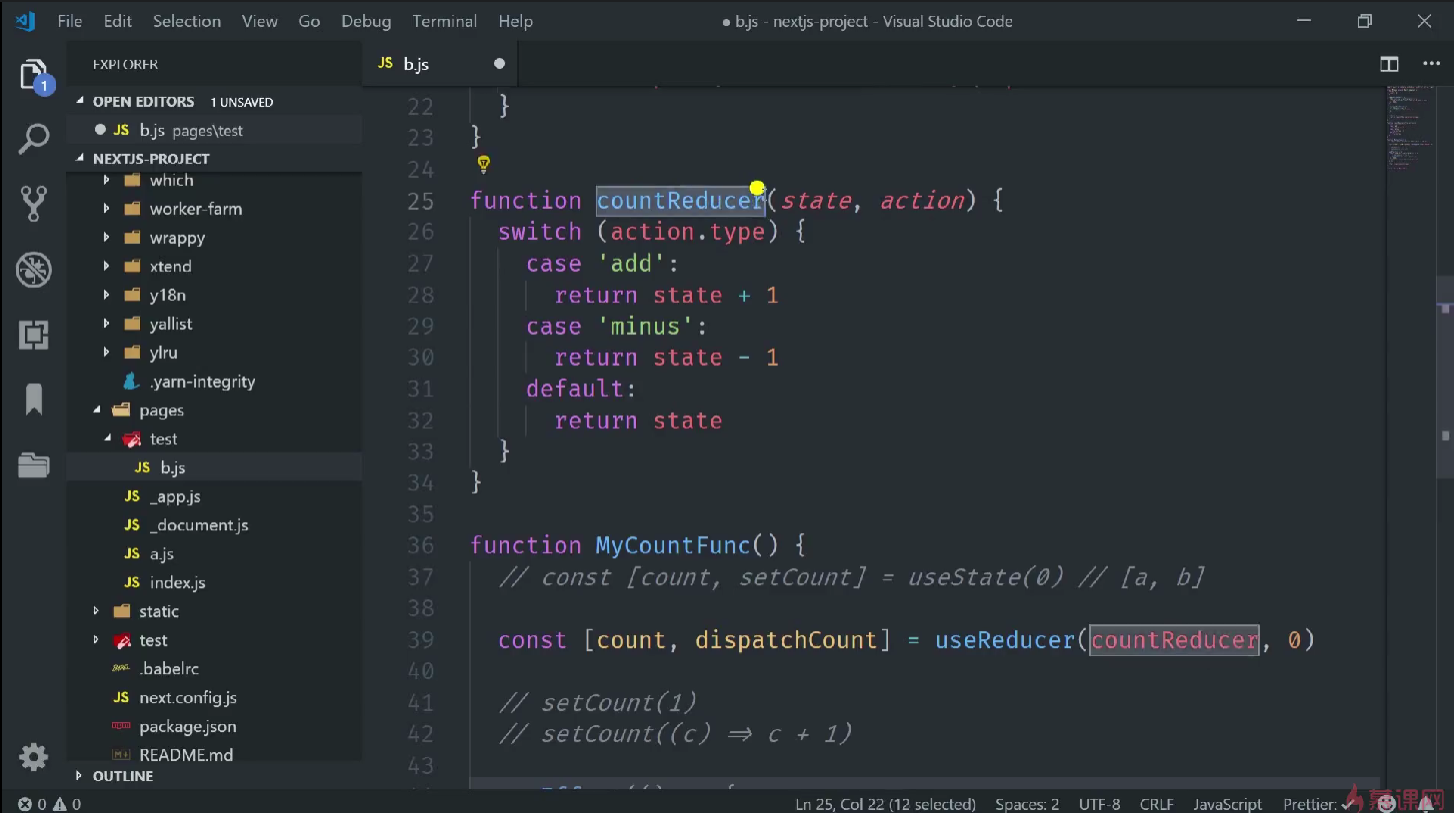Image resolution: width=1454 pixels, height=813 pixels.
Task: Change line endings via CRLF item
Action: click(x=1157, y=804)
